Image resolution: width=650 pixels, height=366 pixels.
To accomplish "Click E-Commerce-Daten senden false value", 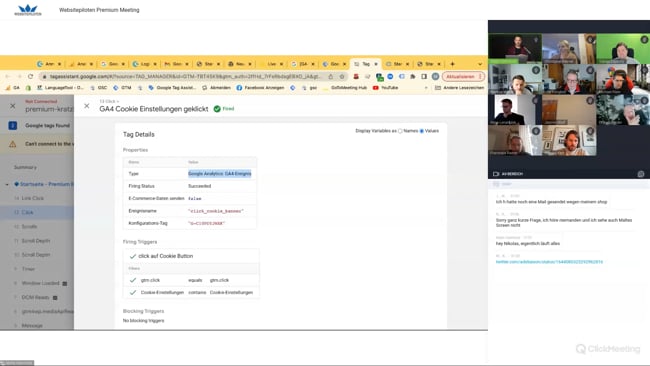I will click(x=194, y=199).
